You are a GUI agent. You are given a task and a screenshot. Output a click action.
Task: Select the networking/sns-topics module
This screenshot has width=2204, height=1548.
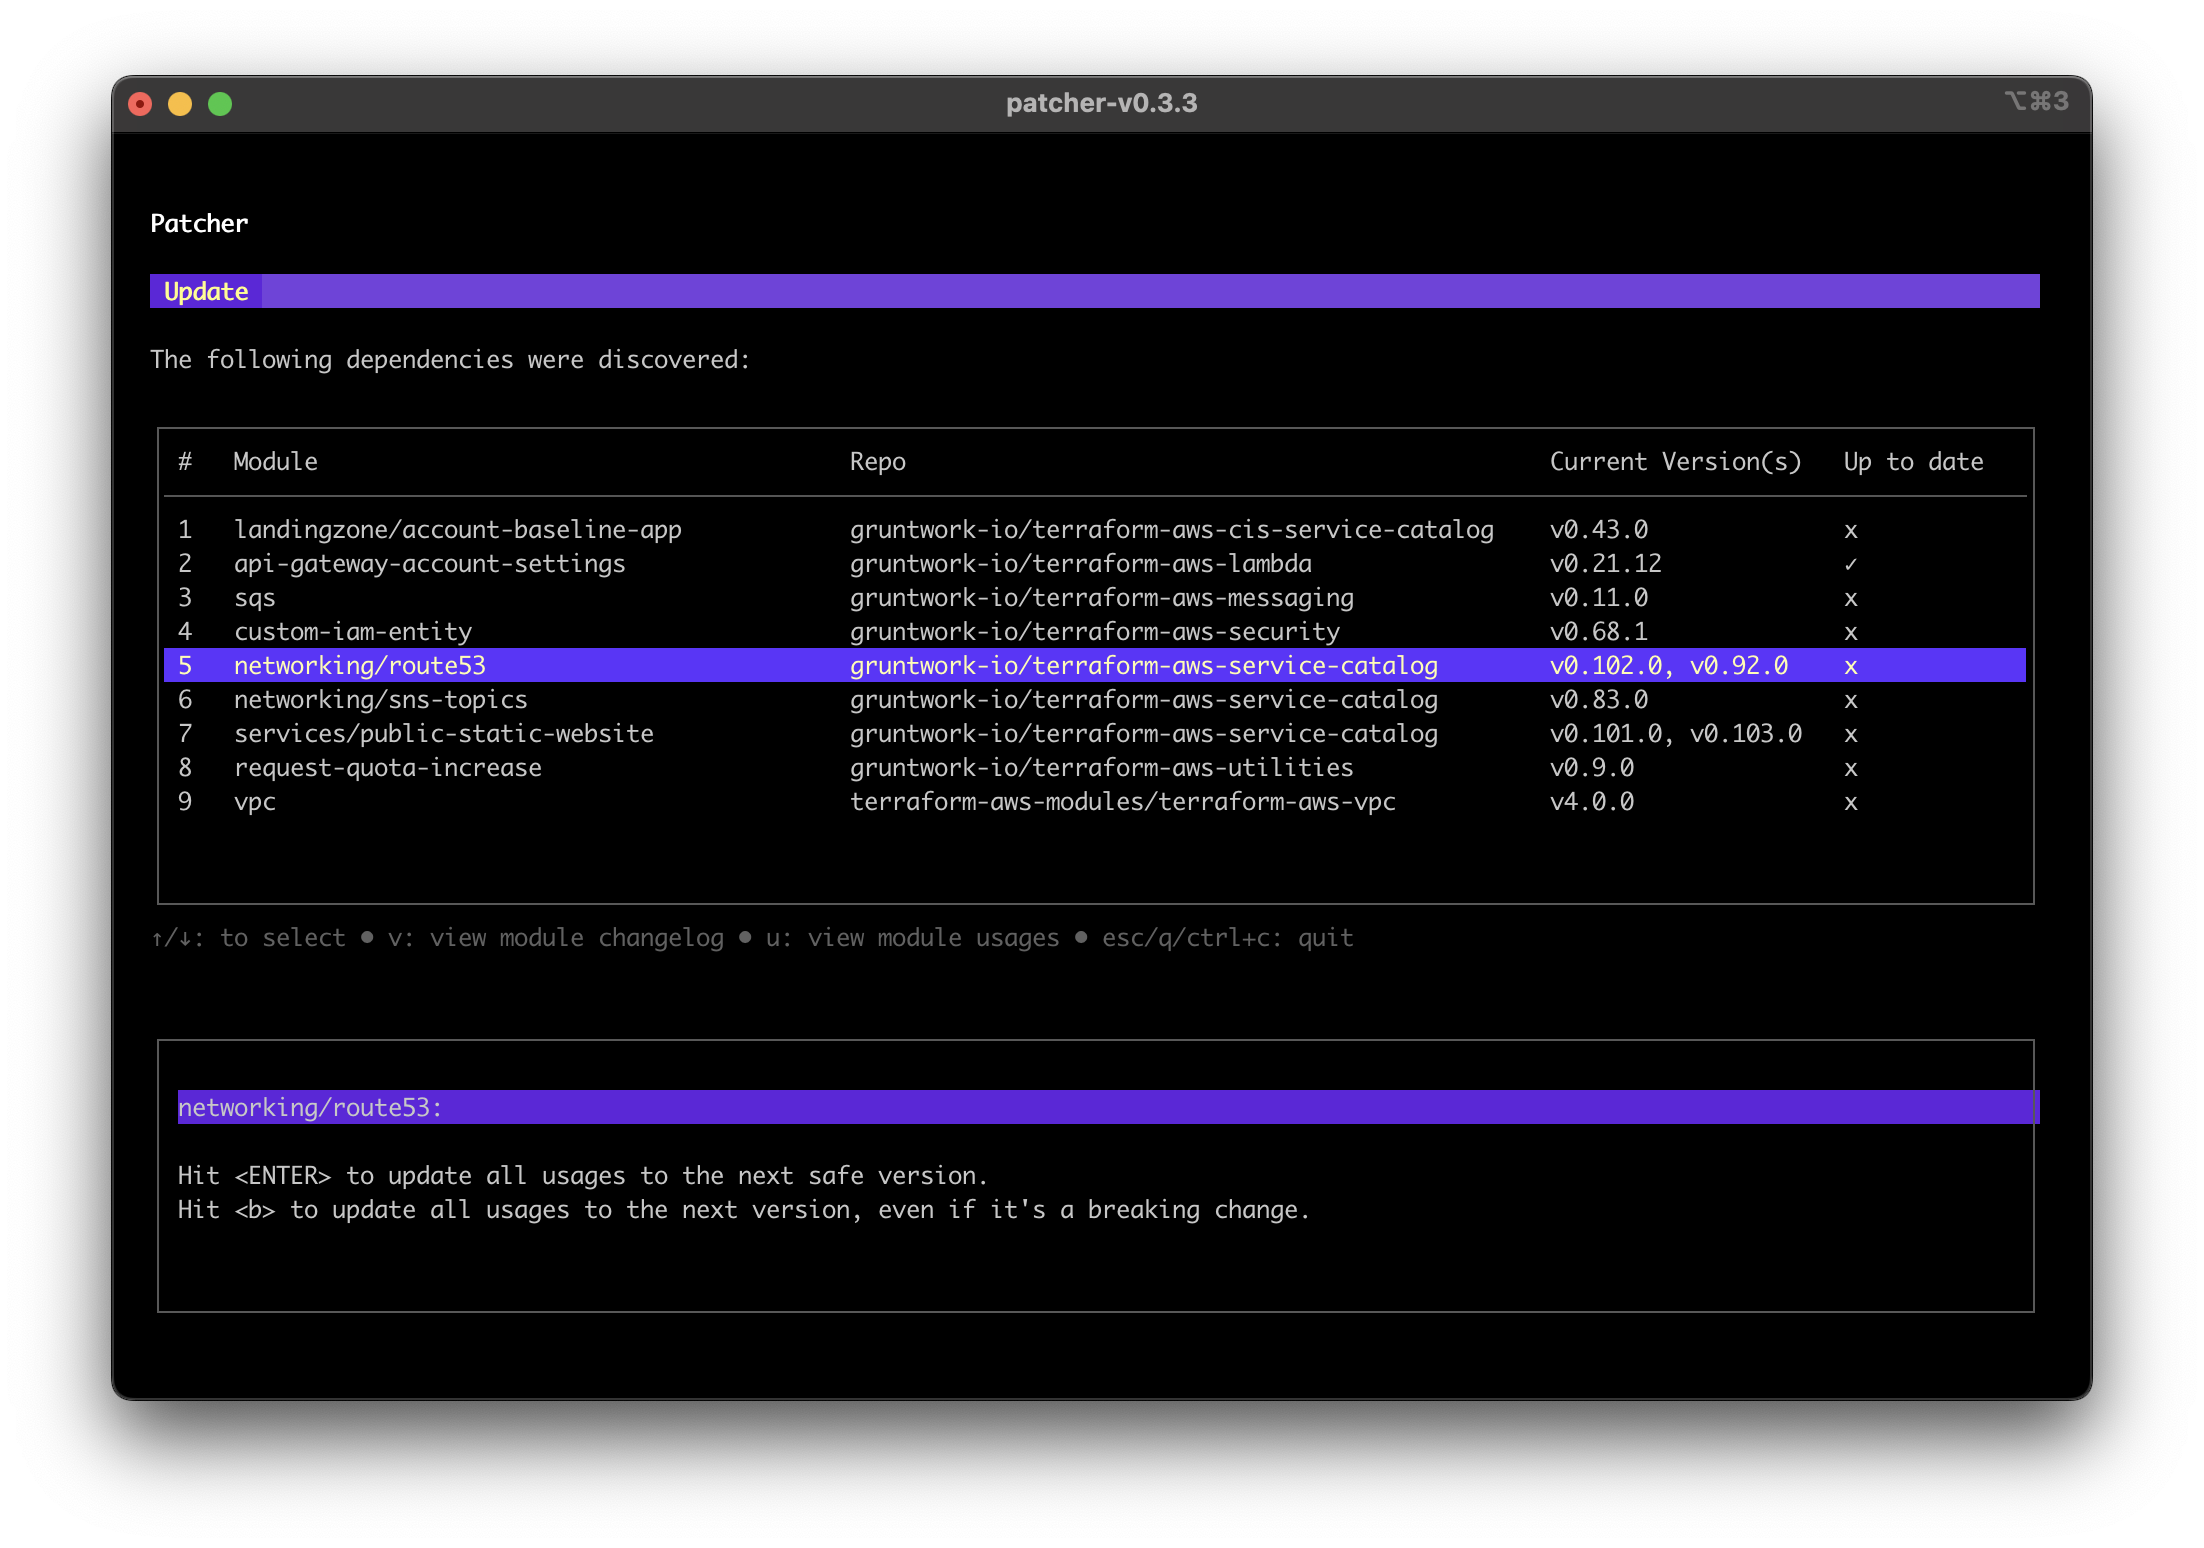(381, 699)
